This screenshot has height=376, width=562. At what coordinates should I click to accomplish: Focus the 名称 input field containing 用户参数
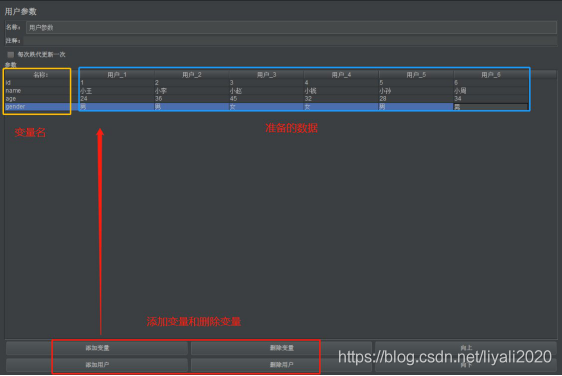click(291, 28)
